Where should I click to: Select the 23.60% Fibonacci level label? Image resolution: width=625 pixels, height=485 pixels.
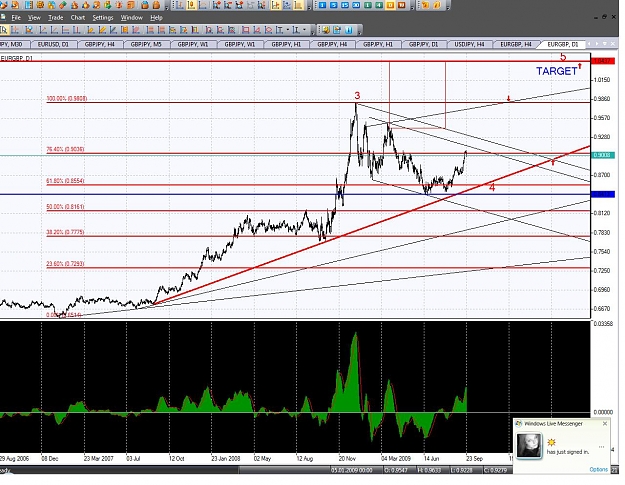[65, 264]
